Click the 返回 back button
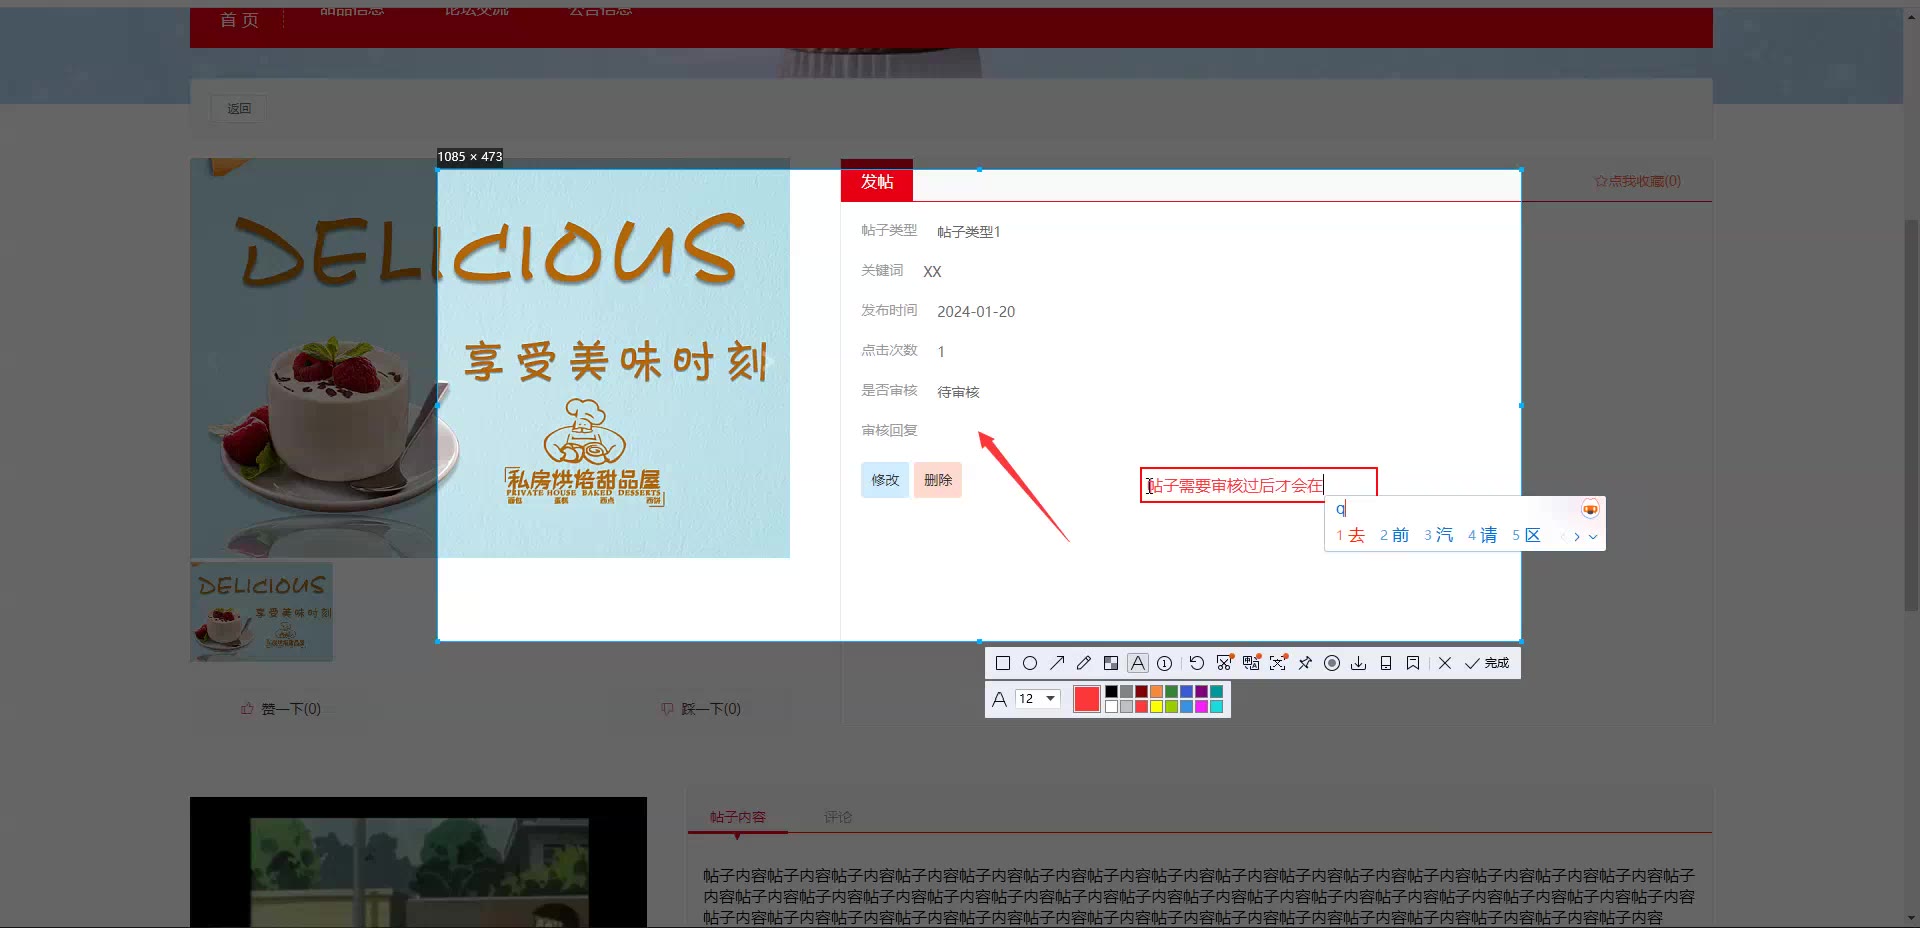This screenshot has width=1920, height=928. tap(238, 108)
